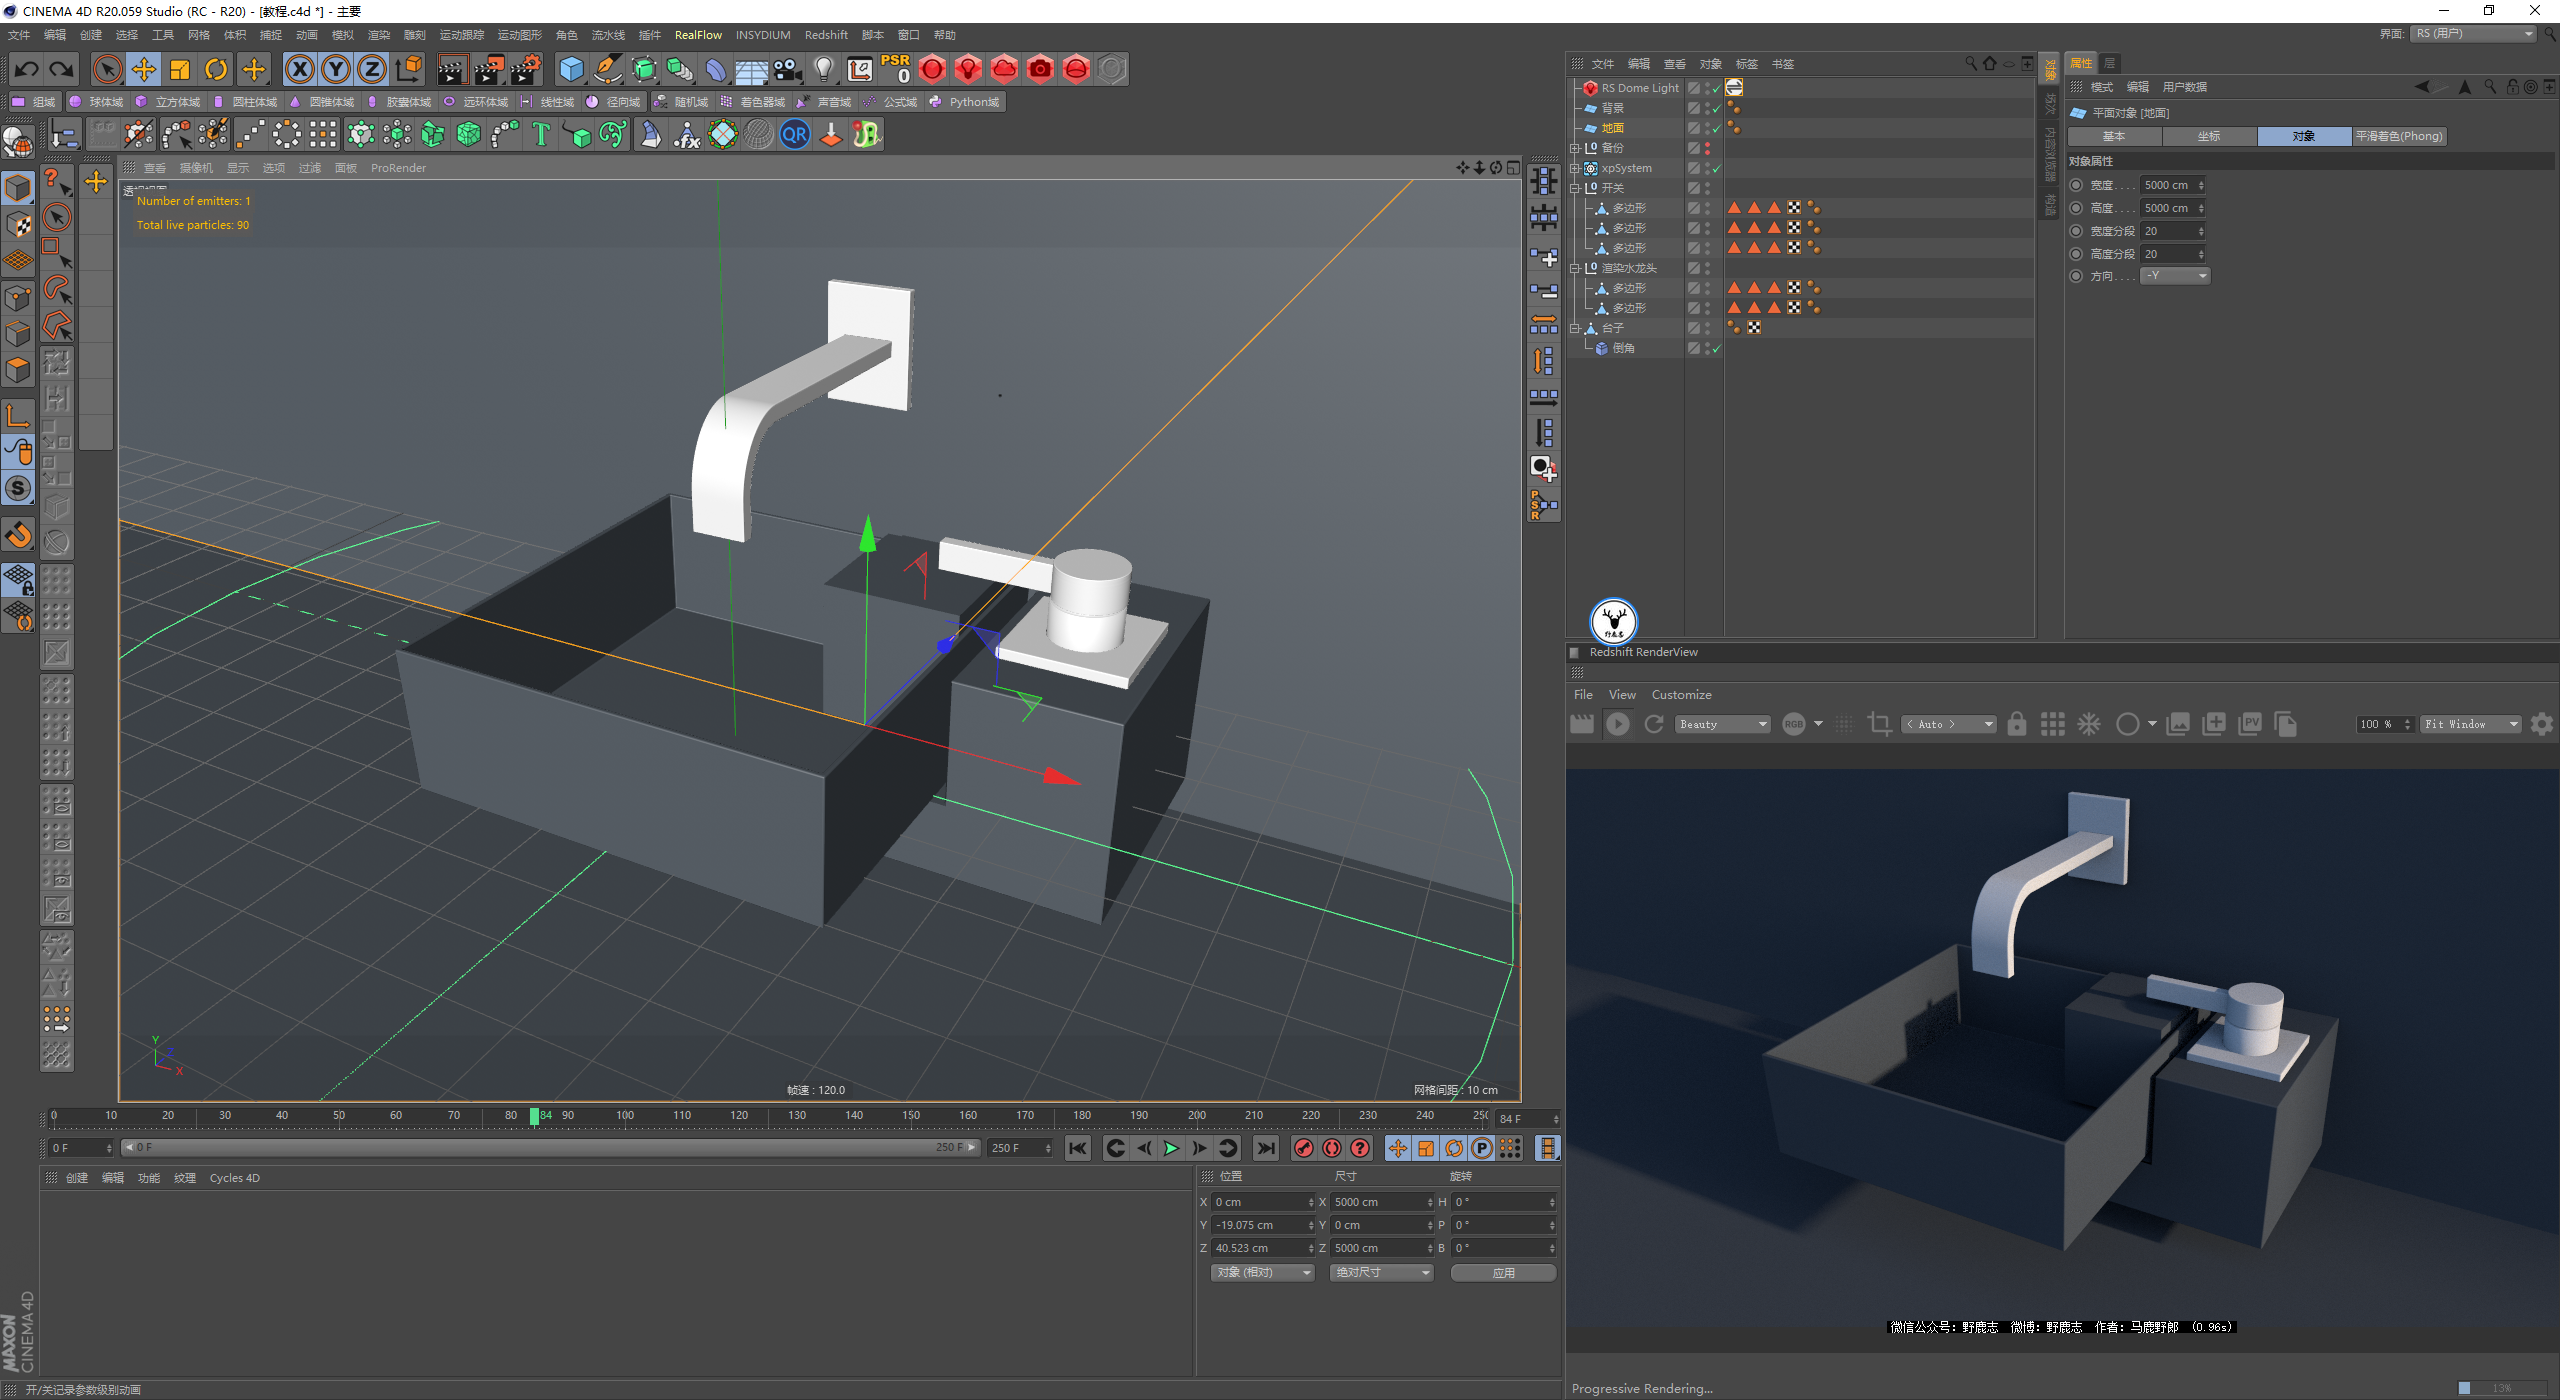Click the Render View clapperboard icon
This screenshot has height=1400, width=2560.
tap(451, 69)
